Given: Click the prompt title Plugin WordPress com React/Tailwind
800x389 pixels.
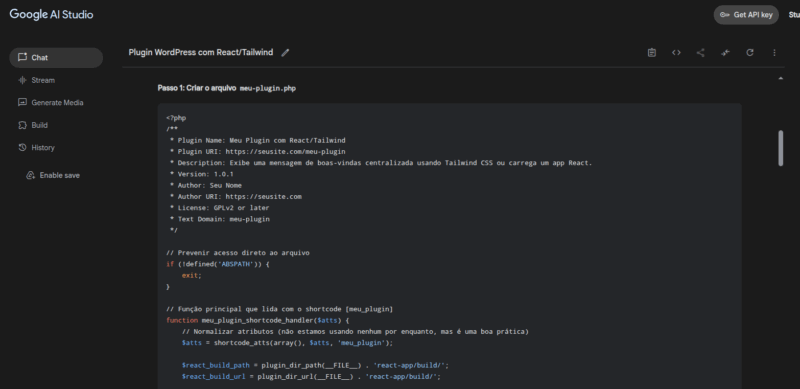Looking at the screenshot, I should pos(201,53).
